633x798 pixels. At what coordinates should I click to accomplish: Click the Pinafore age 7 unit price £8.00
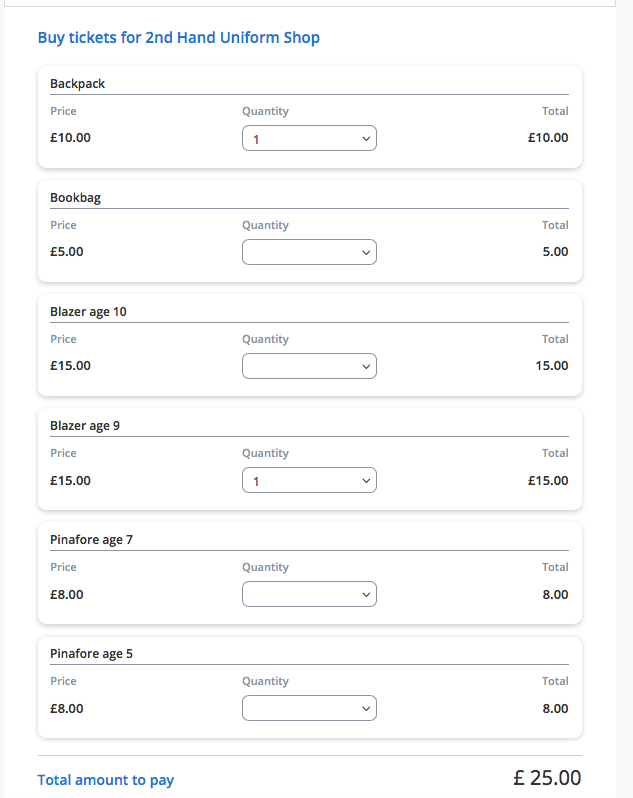(67, 594)
